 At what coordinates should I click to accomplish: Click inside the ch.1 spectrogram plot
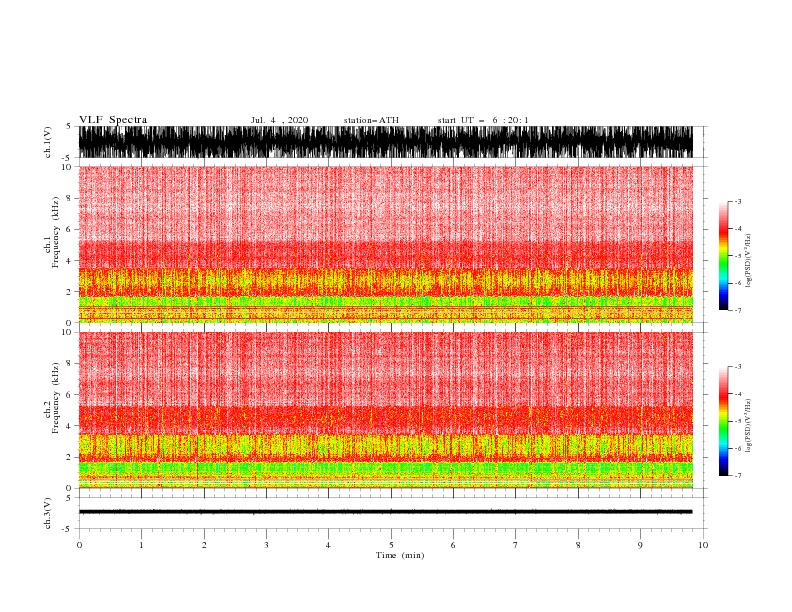click(385, 244)
